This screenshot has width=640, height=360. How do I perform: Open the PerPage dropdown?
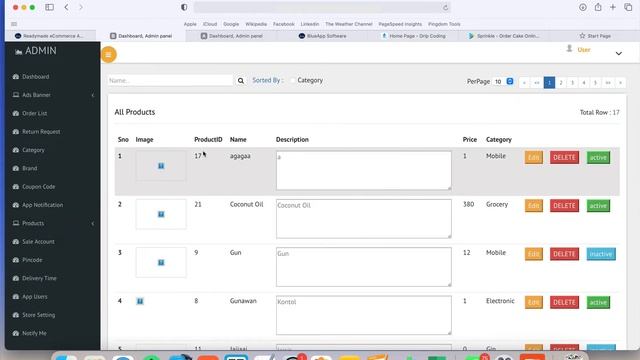[503, 82]
